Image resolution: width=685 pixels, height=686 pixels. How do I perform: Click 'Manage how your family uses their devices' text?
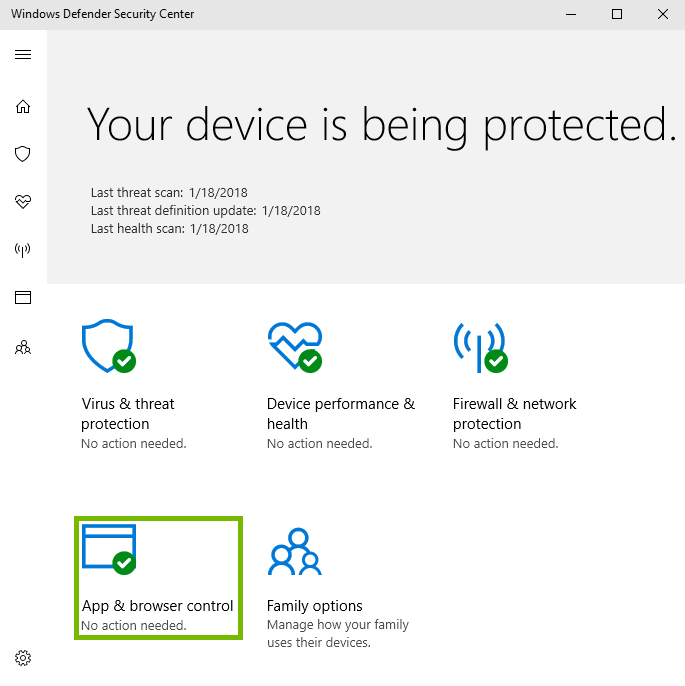point(338,634)
